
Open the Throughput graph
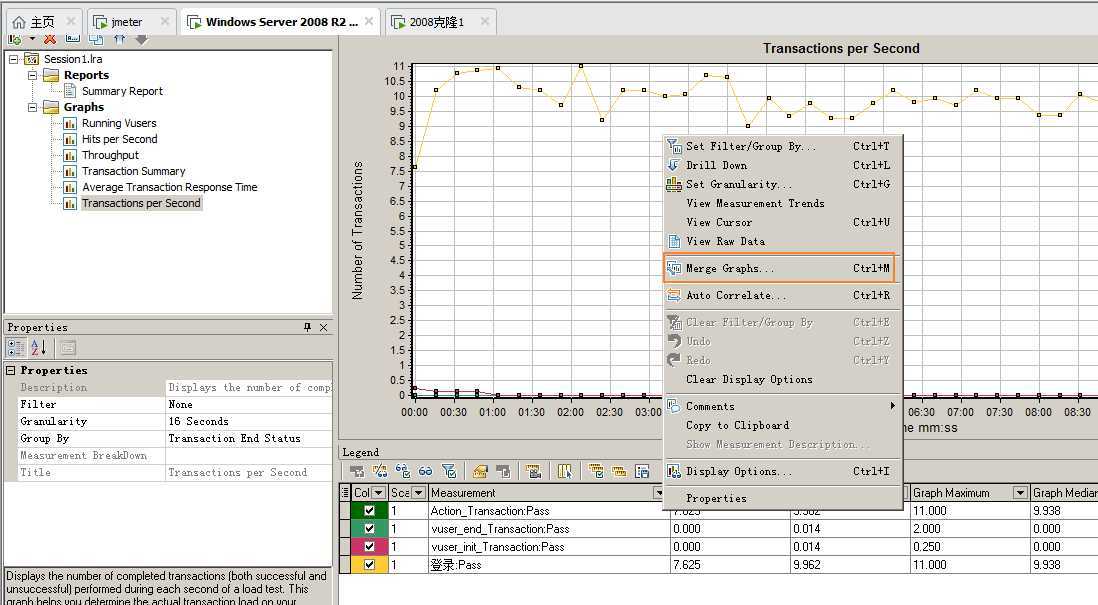click(110, 155)
